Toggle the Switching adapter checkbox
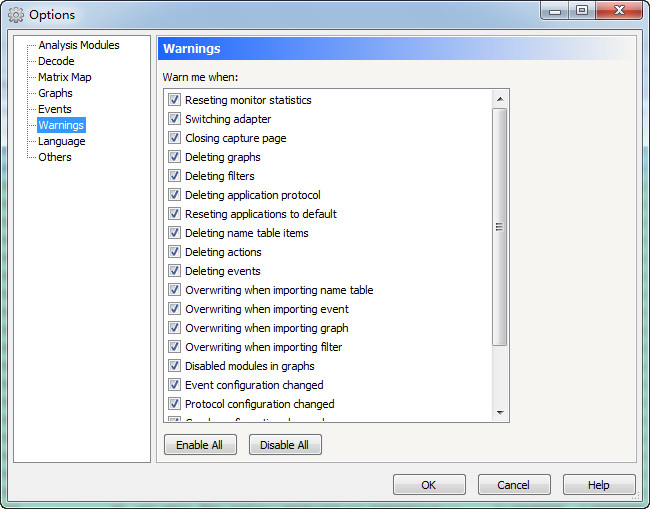This screenshot has width=650, height=509. tap(175, 119)
